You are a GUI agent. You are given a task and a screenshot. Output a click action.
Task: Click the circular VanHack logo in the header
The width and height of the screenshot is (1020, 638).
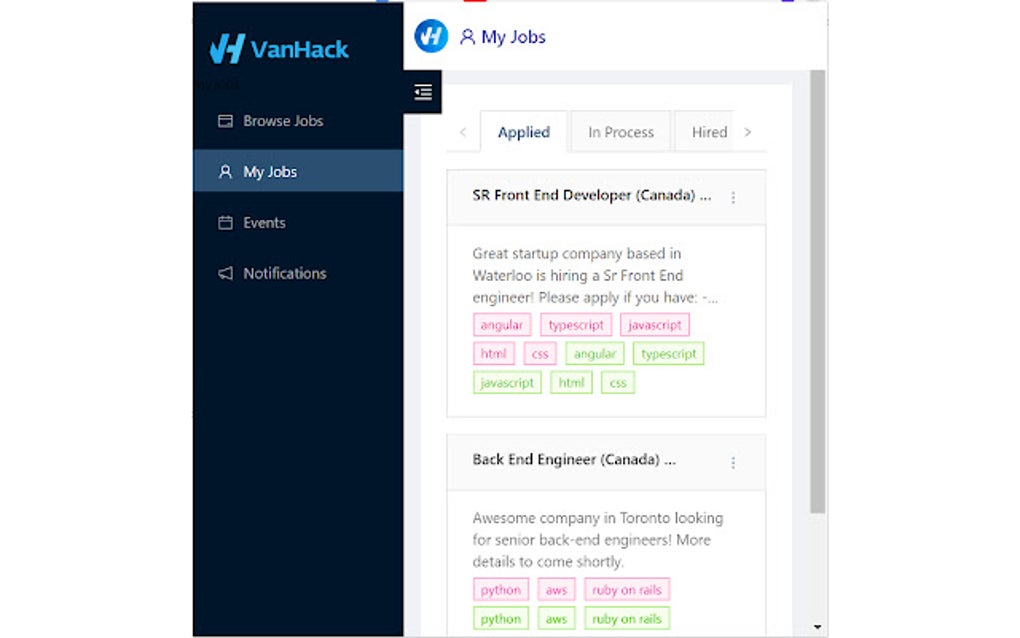click(x=430, y=36)
